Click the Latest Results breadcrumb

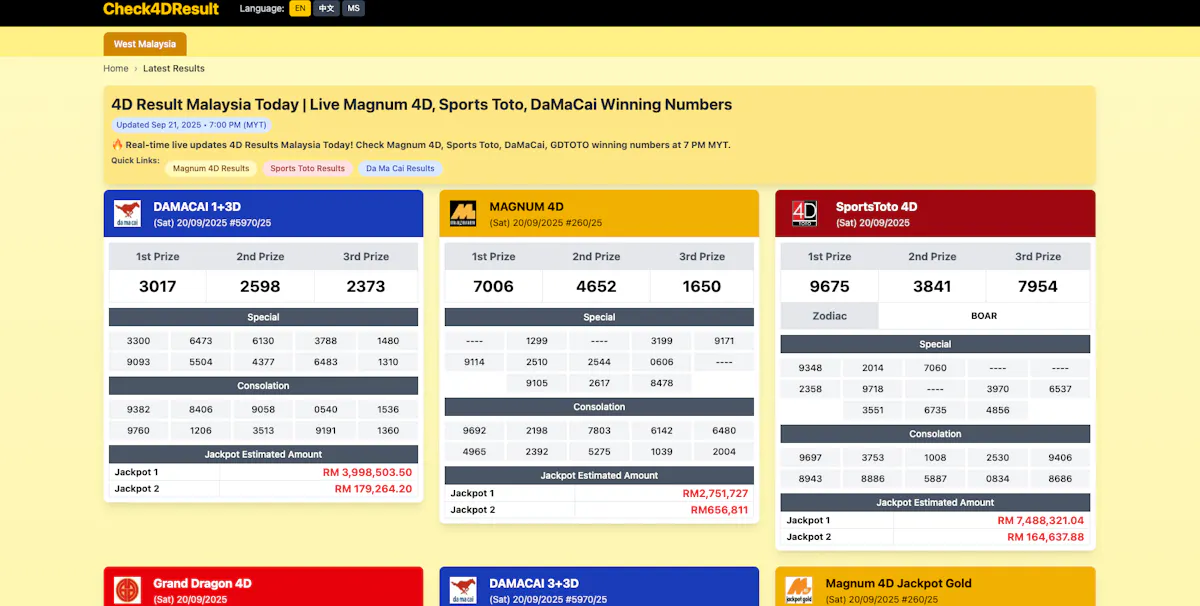[x=174, y=69]
